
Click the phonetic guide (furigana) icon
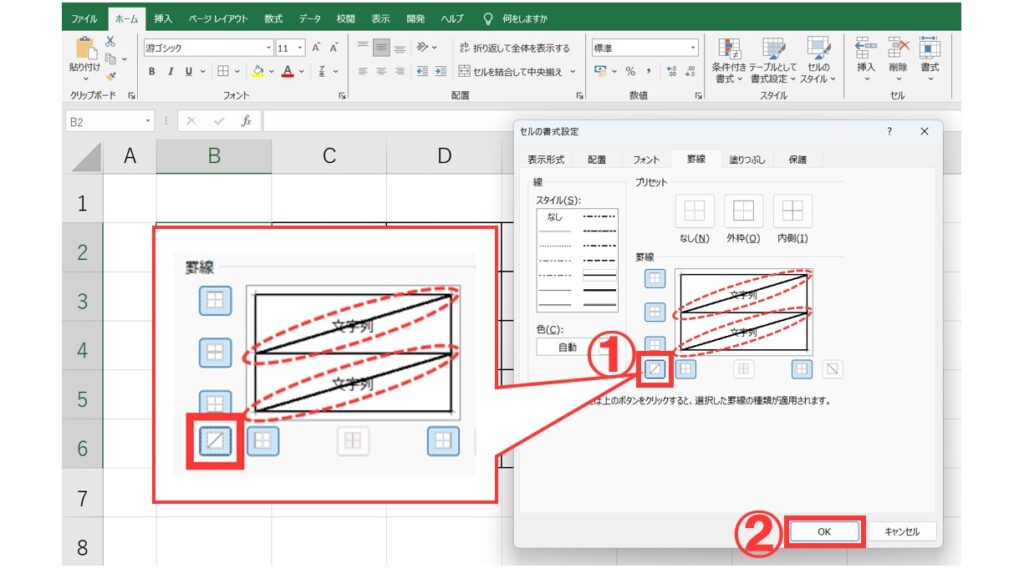(x=322, y=71)
